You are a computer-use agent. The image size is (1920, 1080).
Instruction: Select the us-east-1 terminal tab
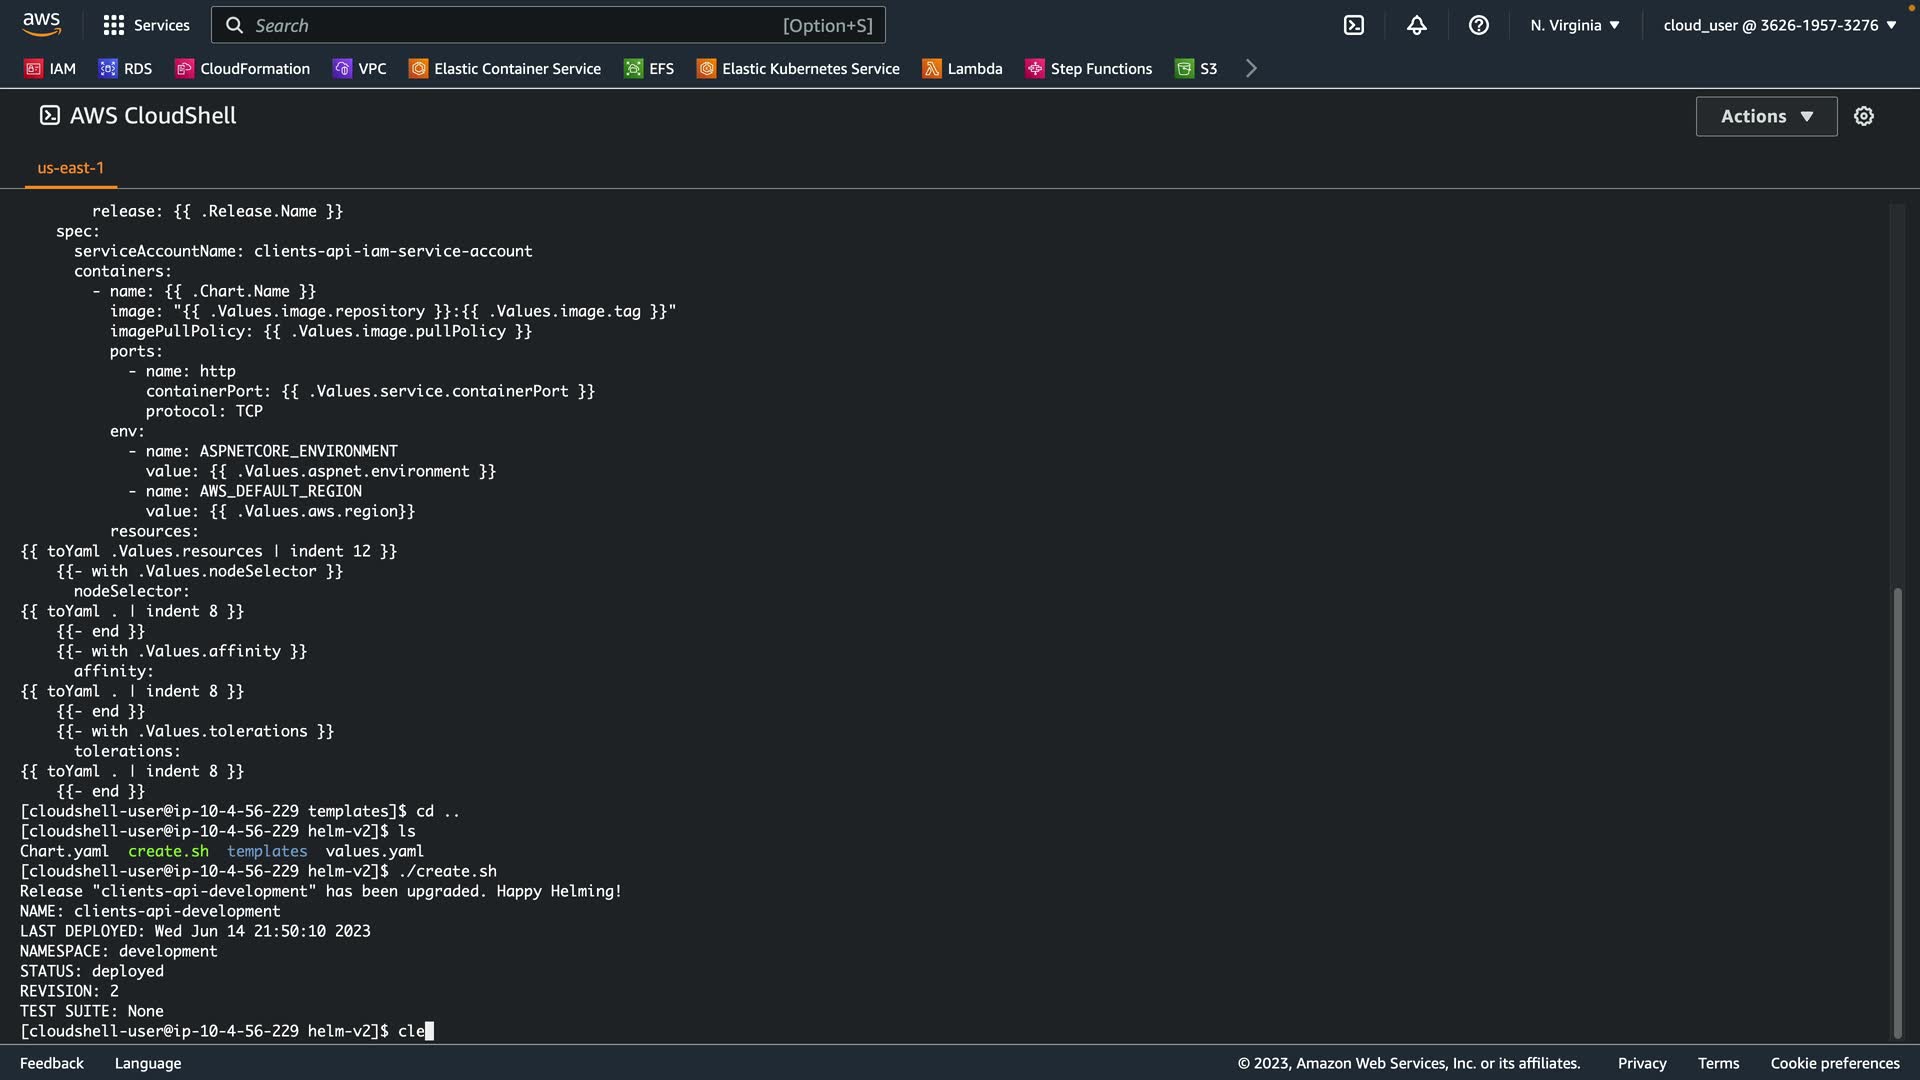pyautogui.click(x=70, y=168)
